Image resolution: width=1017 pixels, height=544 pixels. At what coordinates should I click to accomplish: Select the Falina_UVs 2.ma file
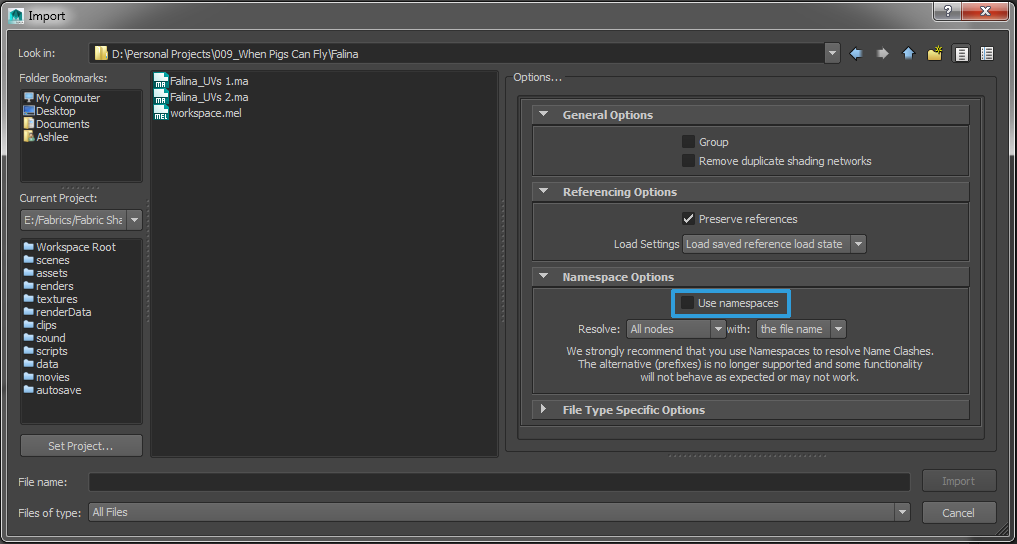pos(201,97)
